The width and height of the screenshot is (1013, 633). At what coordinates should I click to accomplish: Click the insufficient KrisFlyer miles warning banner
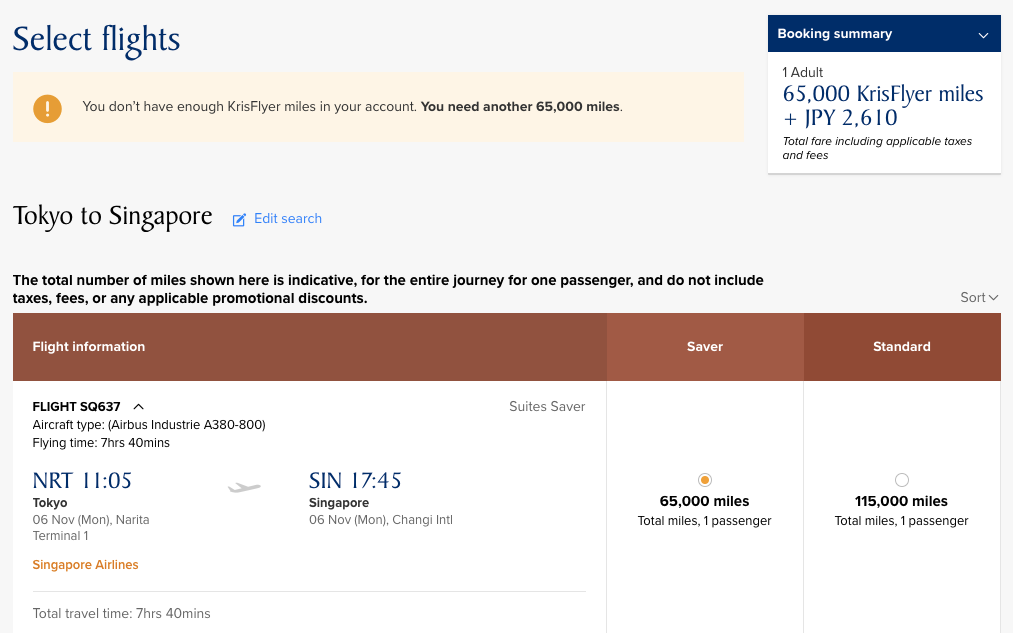click(378, 107)
